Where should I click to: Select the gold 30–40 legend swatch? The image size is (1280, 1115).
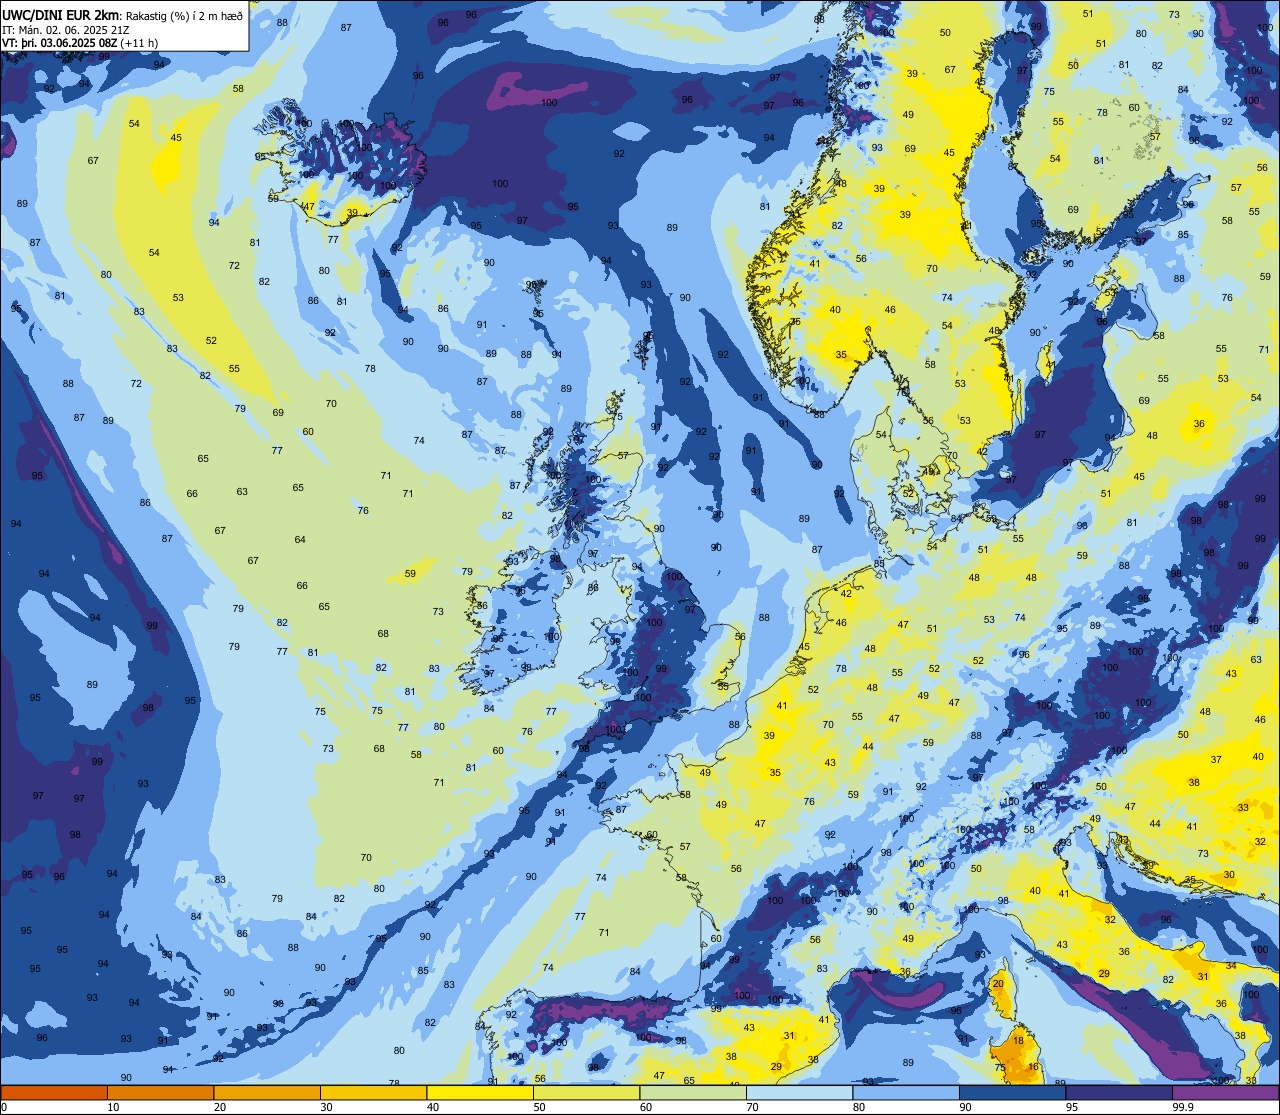click(373, 1092)
